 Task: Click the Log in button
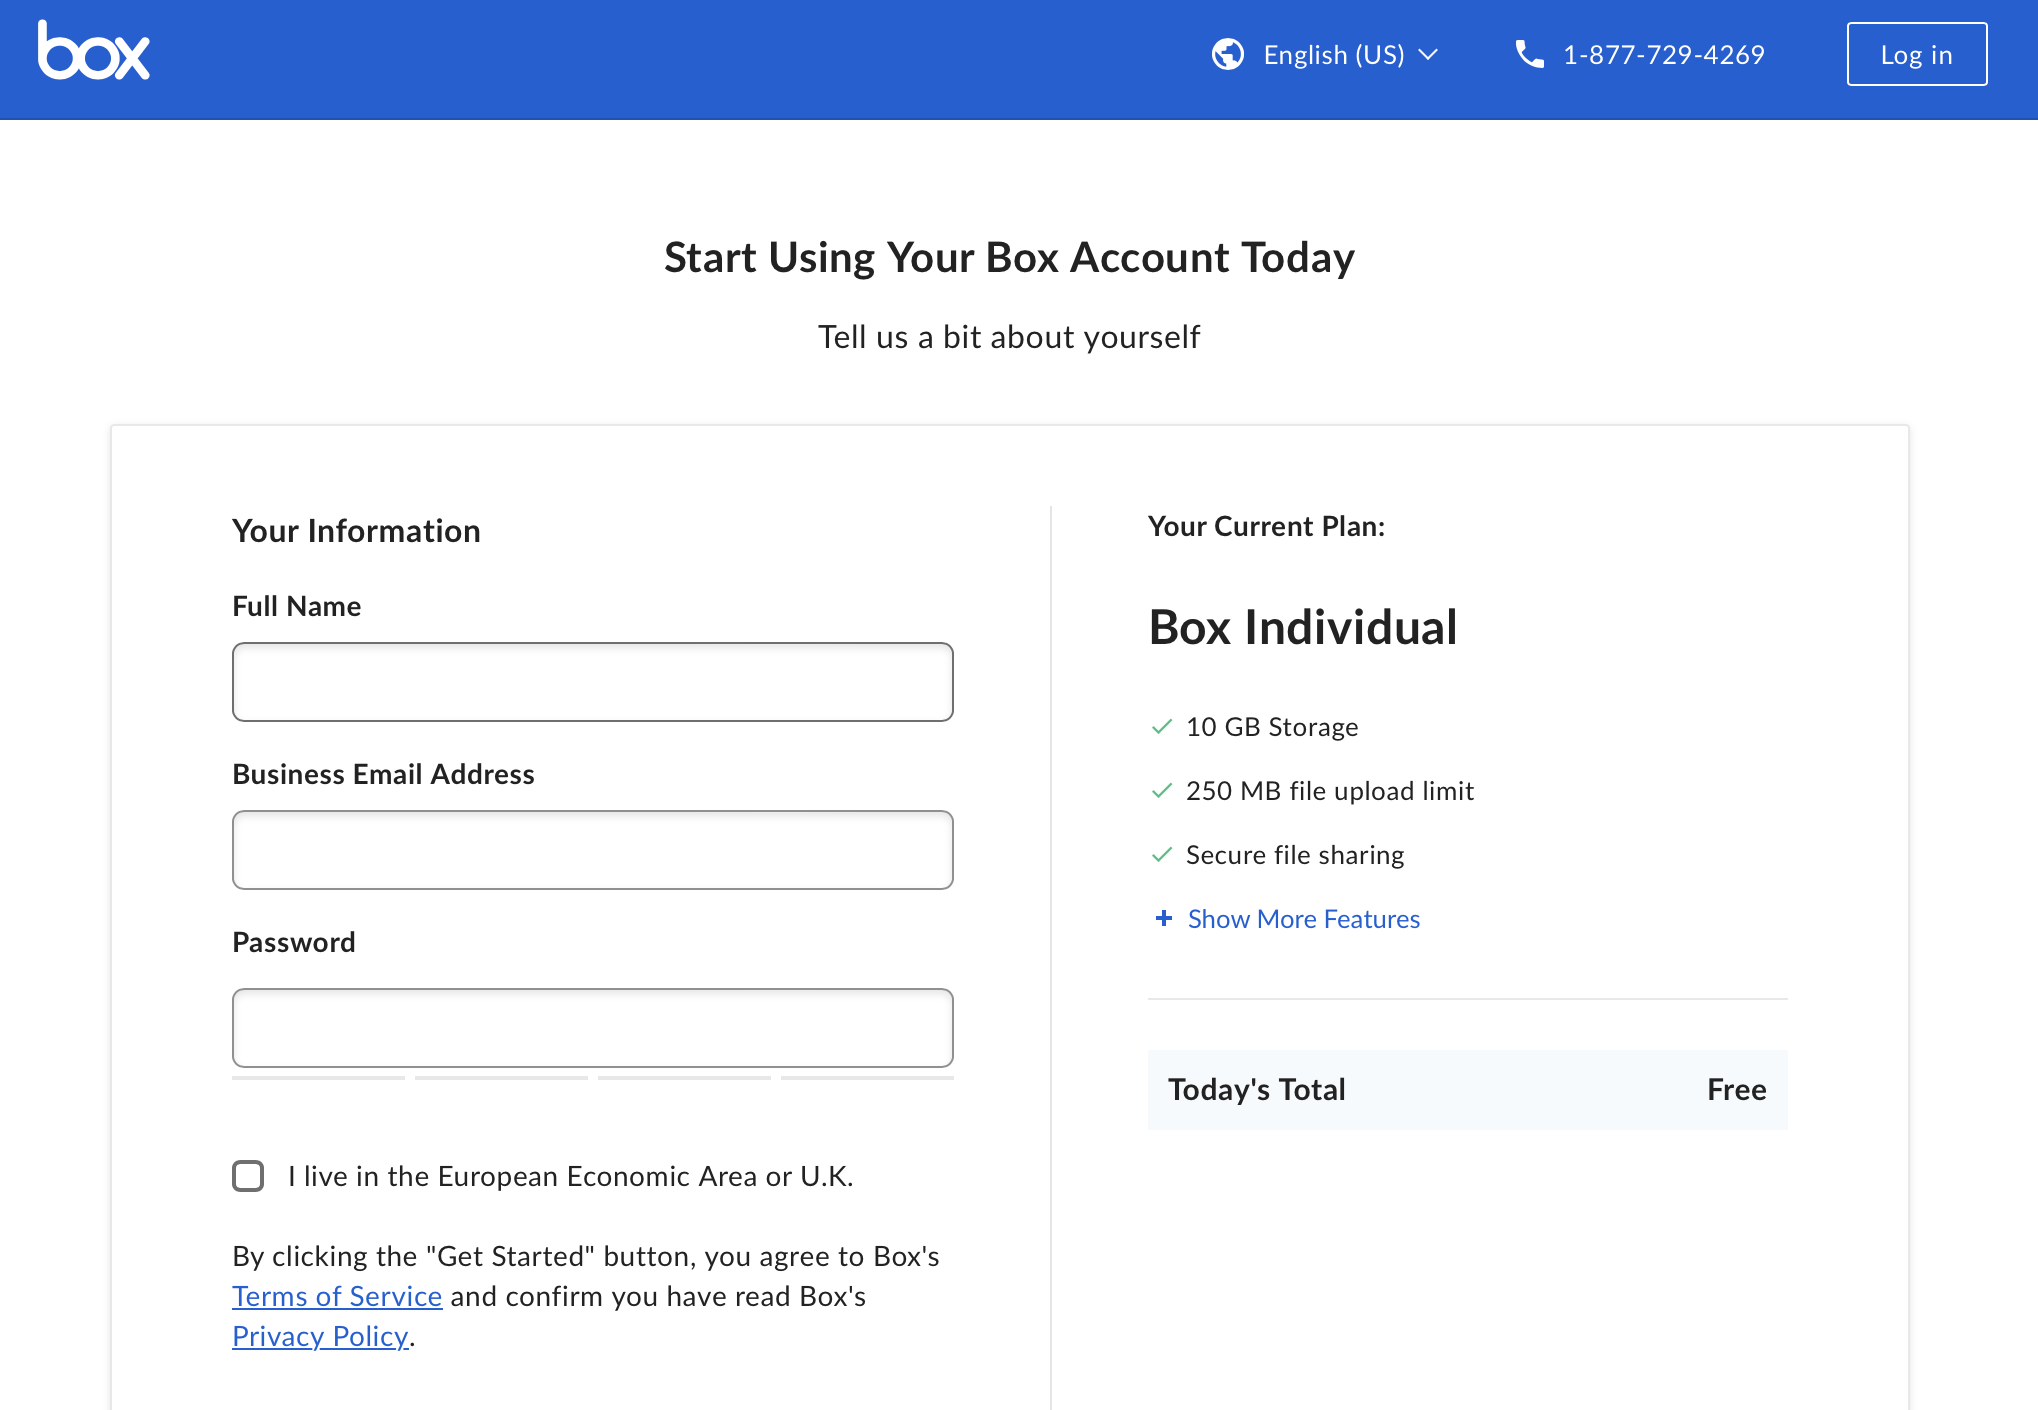click(x=1916, y=54)
